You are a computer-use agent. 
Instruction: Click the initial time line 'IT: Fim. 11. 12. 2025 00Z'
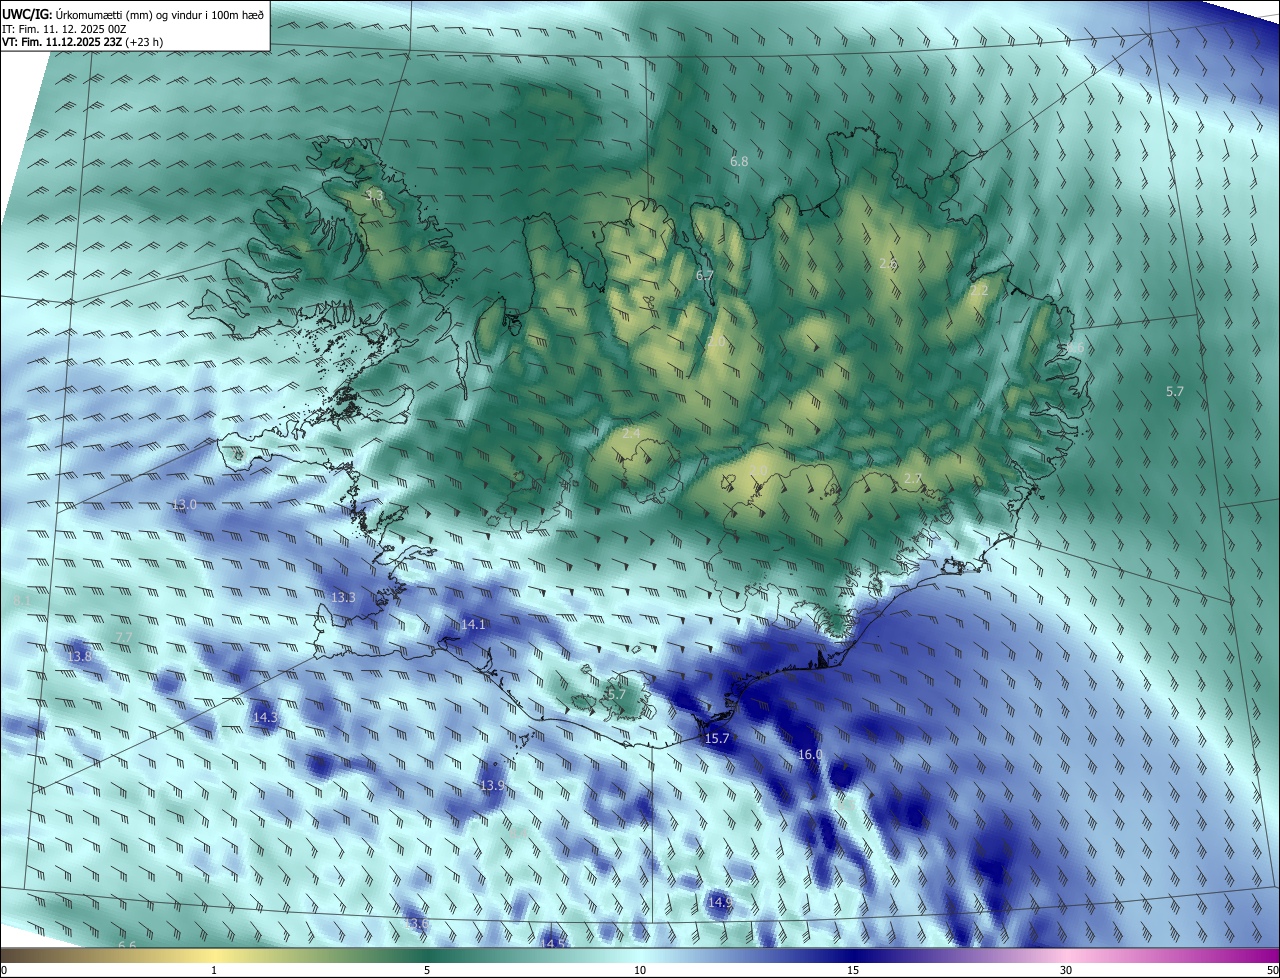(62, 28)
